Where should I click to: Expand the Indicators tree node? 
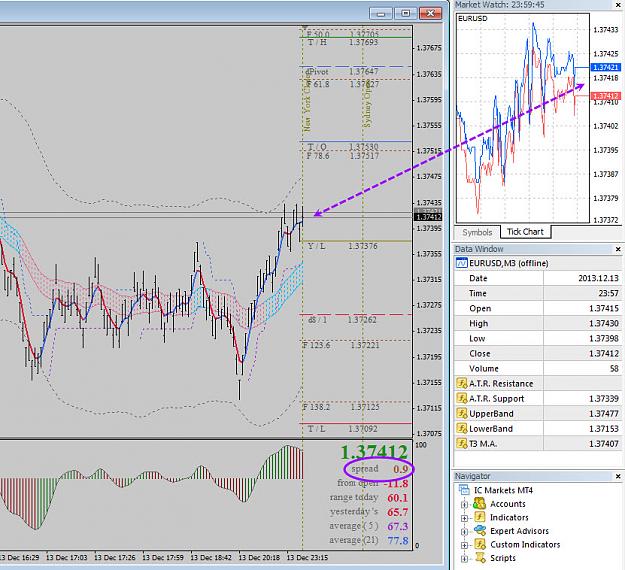(x=464, y=518)
